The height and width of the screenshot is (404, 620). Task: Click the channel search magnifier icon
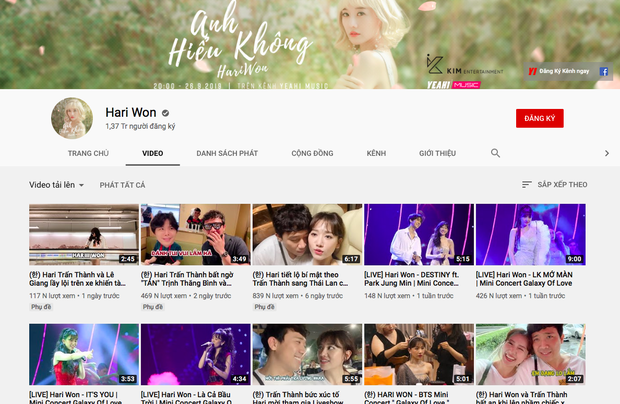coord(495,153)
